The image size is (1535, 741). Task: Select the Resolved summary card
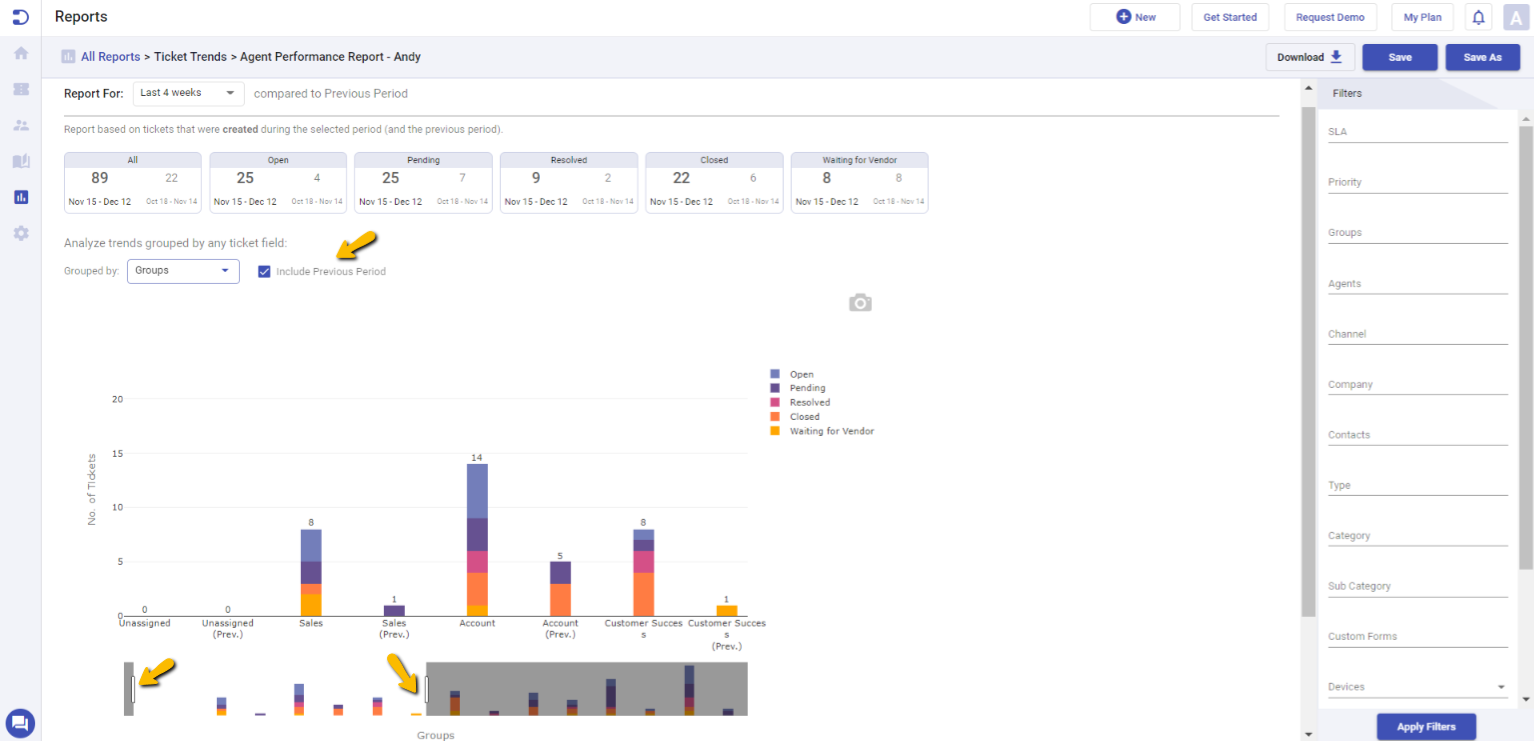569,182
